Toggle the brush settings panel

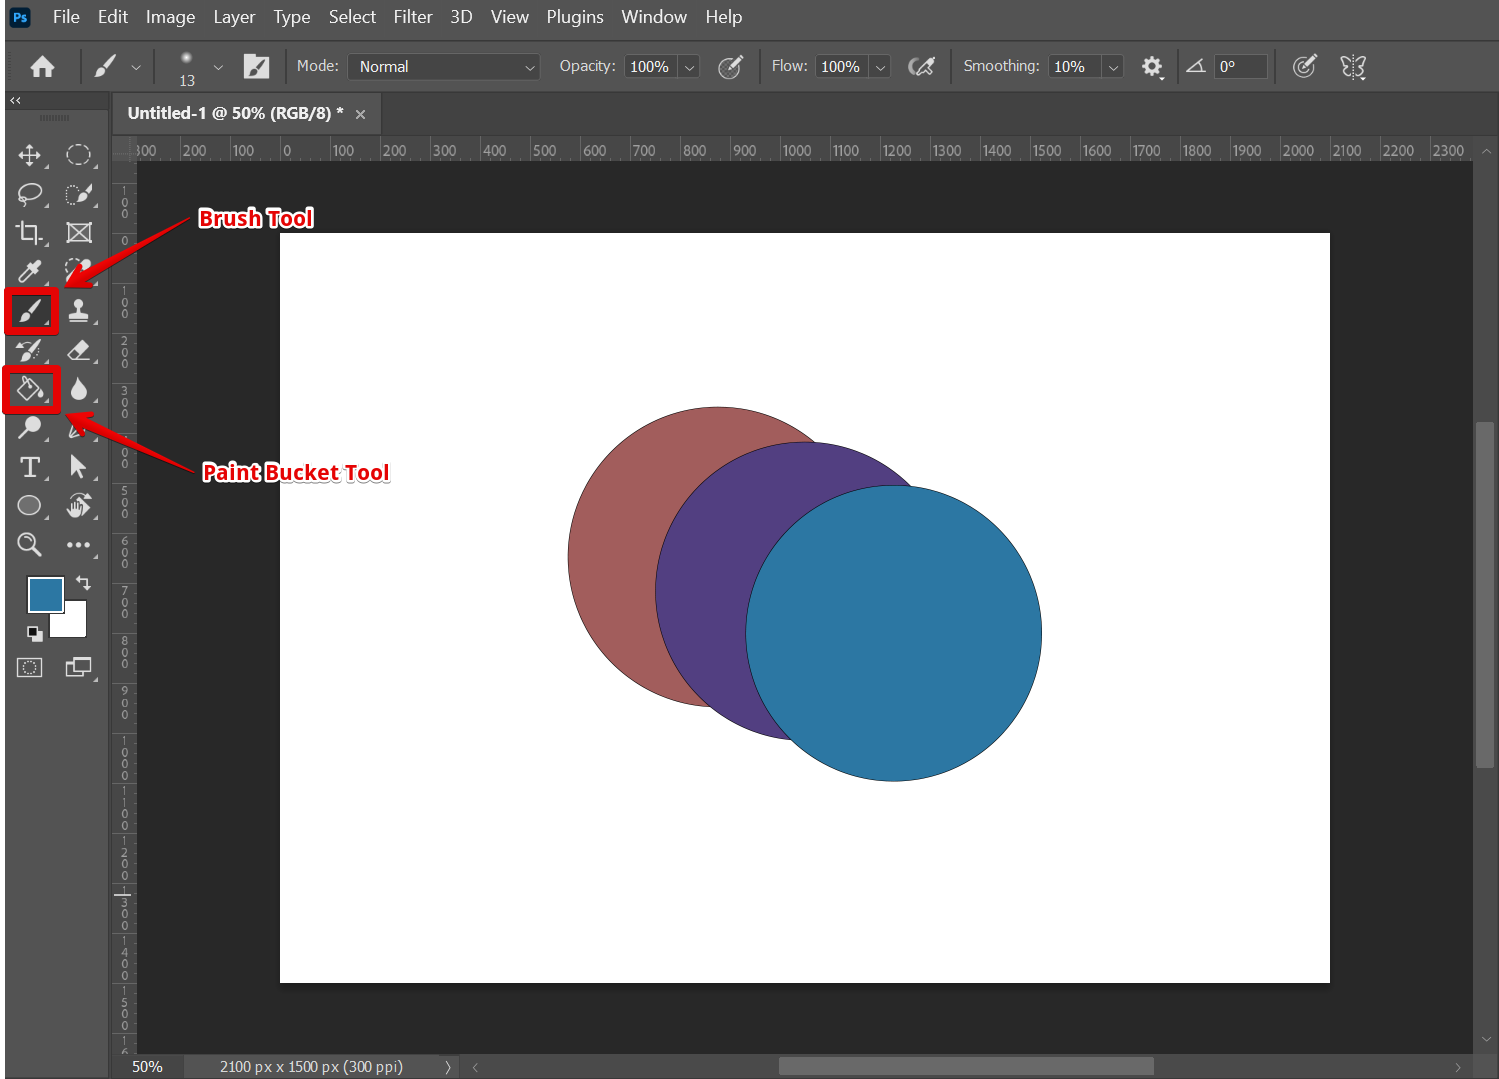point(257,67)
